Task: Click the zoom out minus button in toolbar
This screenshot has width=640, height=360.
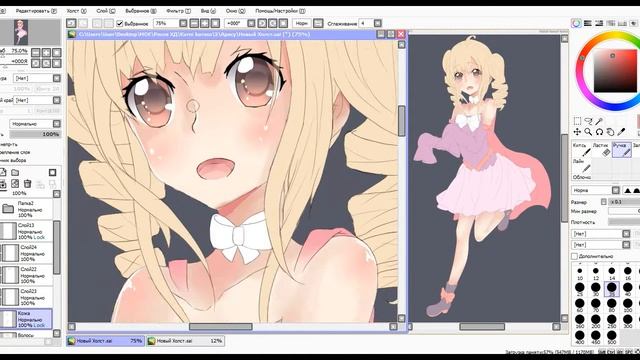Action: click(x=194, y=24)
